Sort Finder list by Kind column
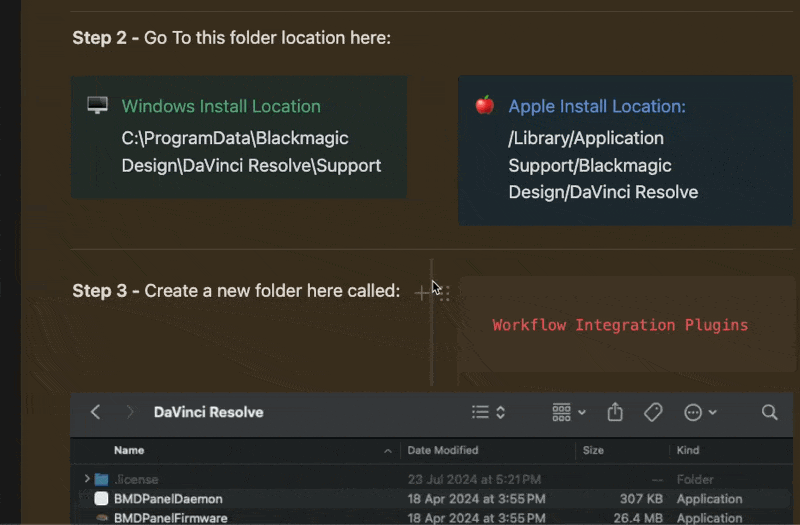This screenshot has height=525, width=800. (688, 450)
